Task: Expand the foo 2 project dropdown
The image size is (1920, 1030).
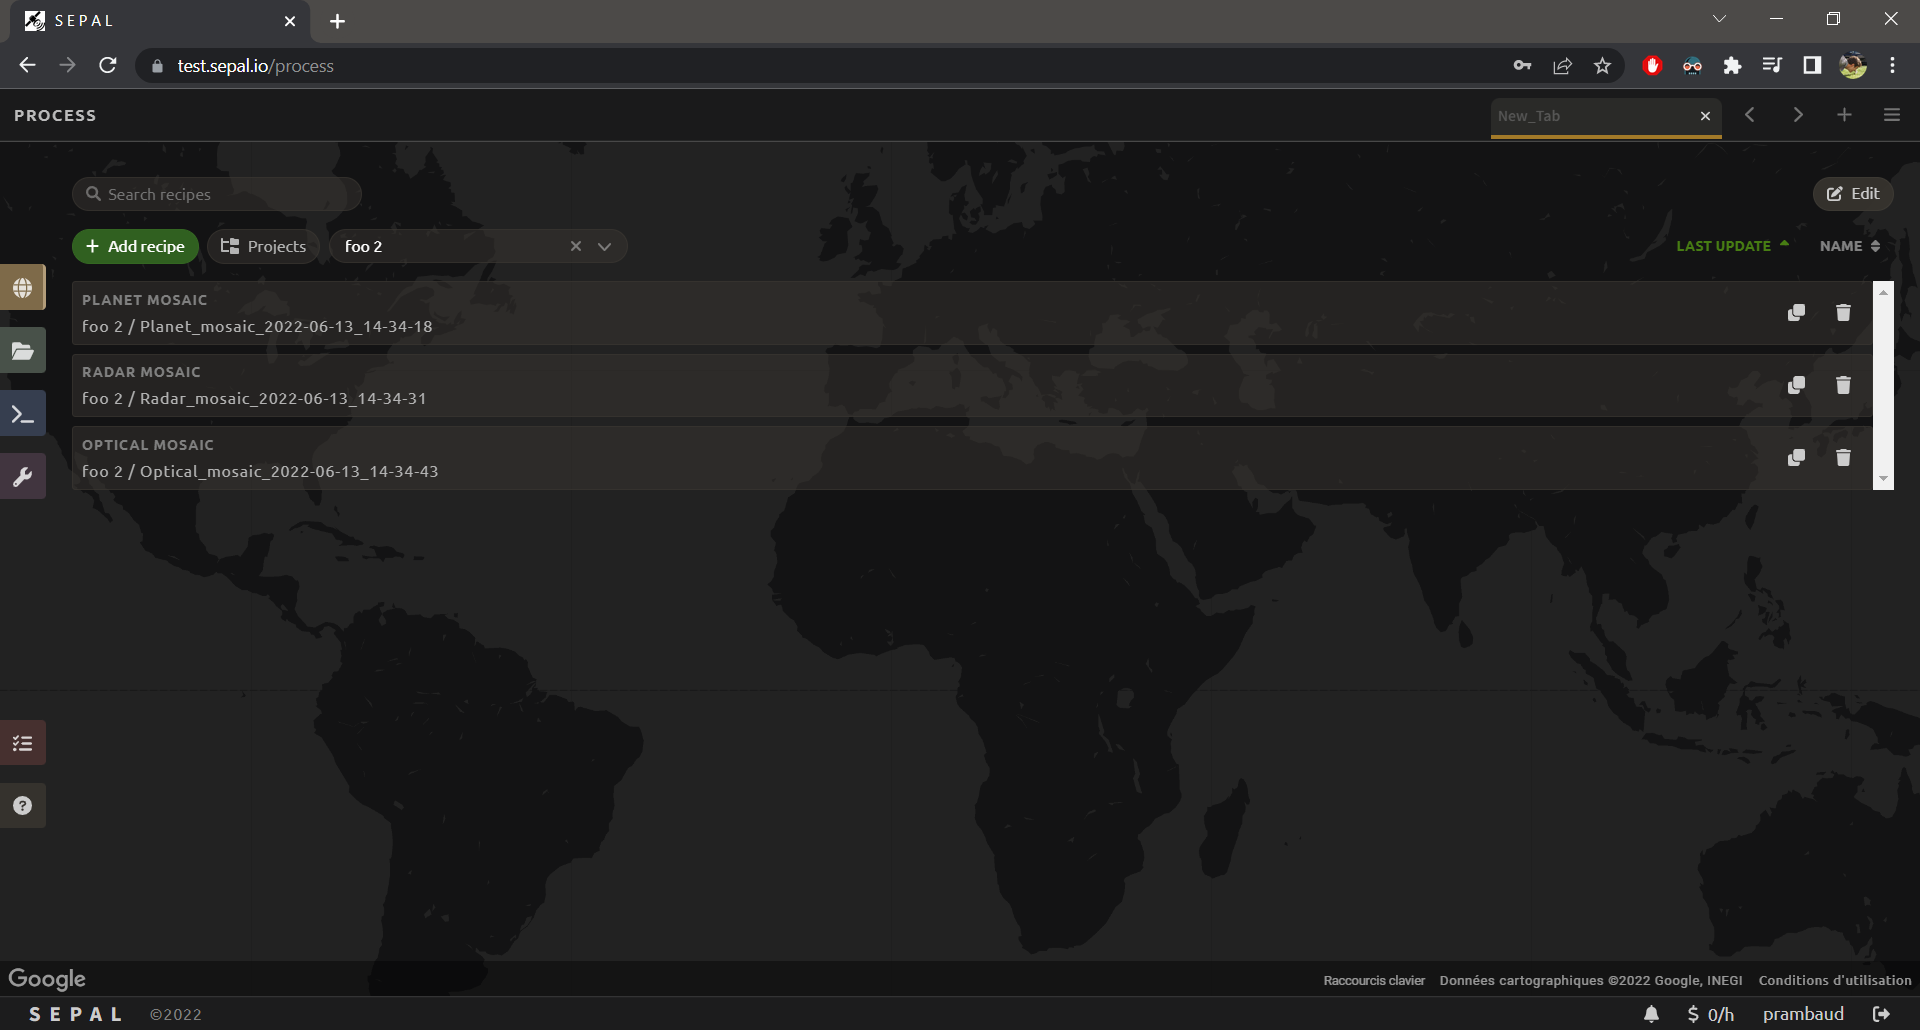Action: [x=604, y=247]
